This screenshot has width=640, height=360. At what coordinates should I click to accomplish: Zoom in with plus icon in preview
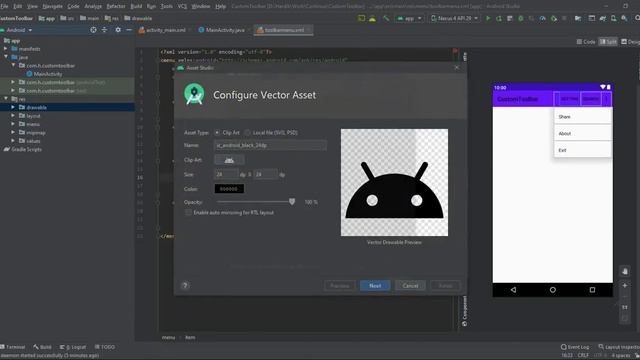(x=624, y=285)
